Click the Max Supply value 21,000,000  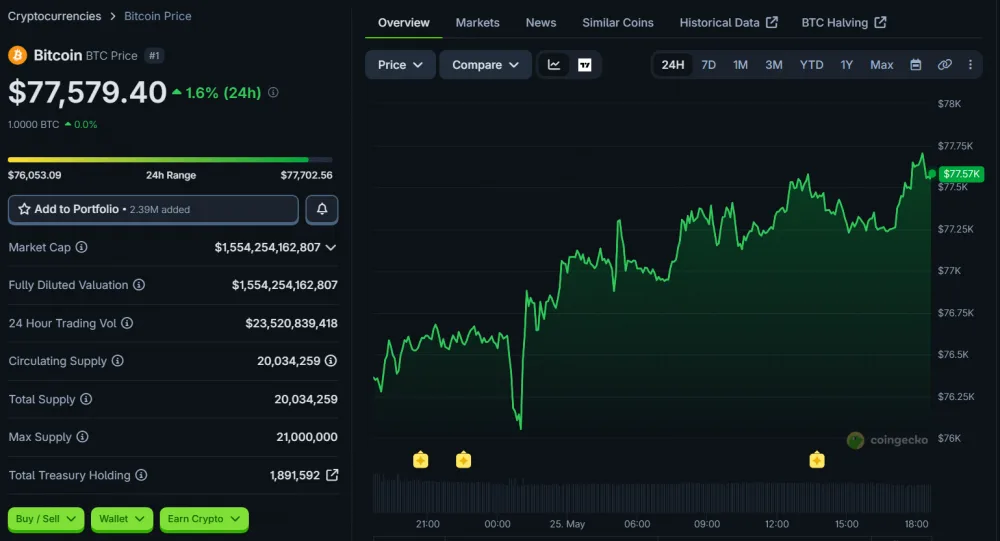[x=307, y=437]
